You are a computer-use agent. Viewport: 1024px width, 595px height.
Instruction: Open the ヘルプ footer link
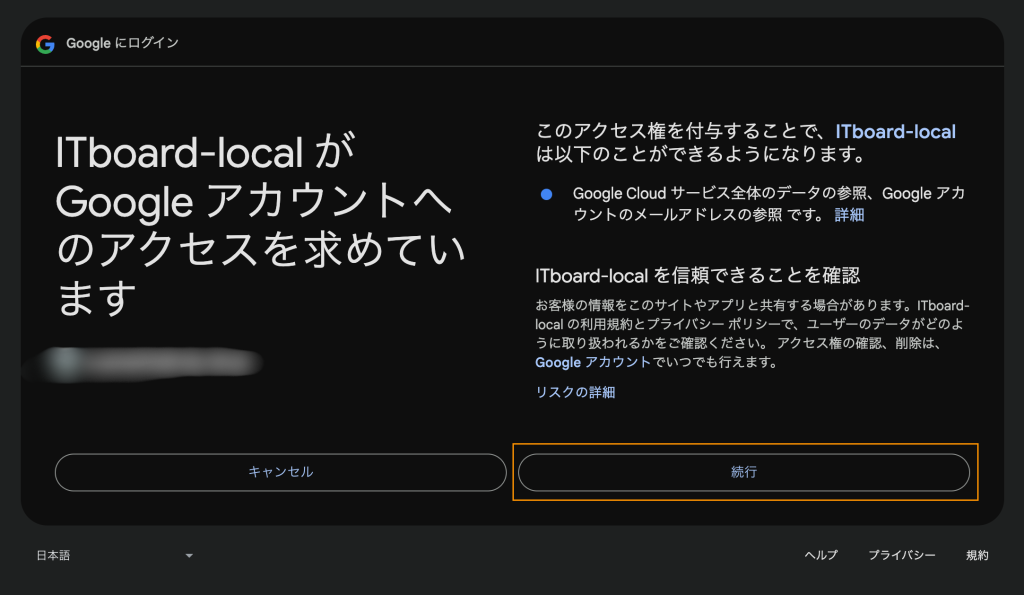[x=821, y=555]
